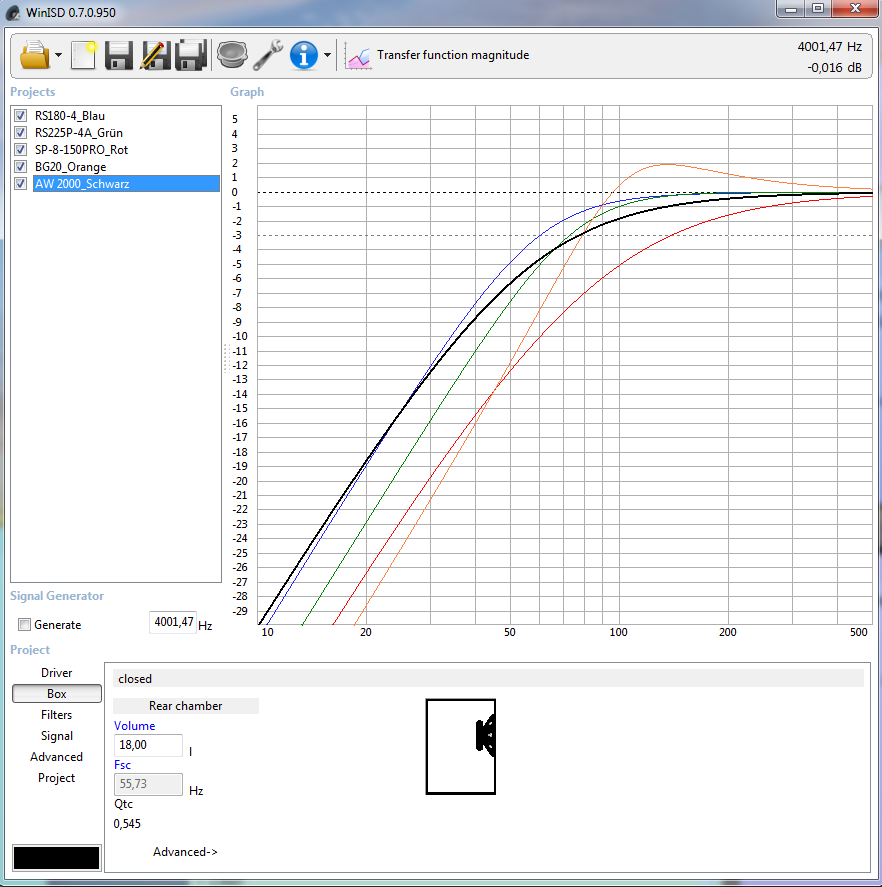Open project with the folder icon
Screen dimensions: 882x887
click(34, 54)
